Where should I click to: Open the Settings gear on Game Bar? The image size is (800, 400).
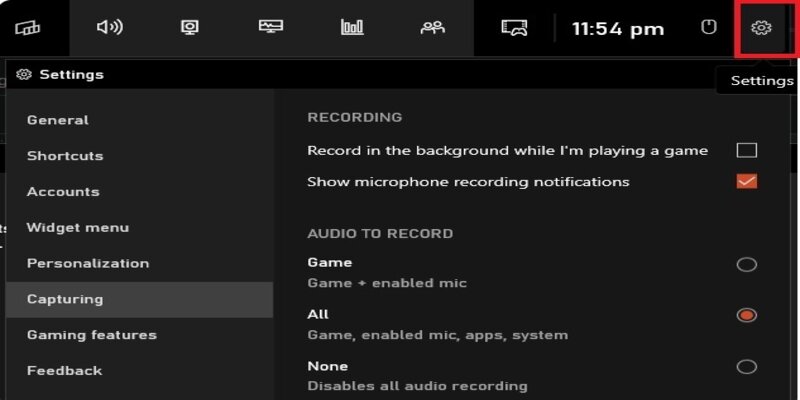tap(761, 28)
